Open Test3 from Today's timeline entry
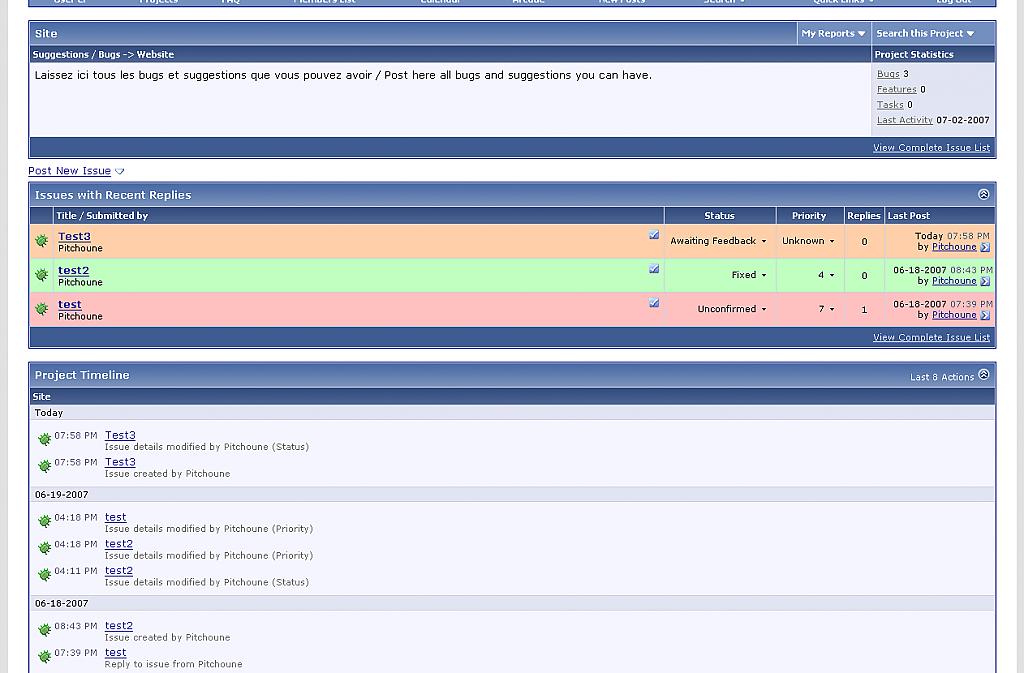 (120, 435)
